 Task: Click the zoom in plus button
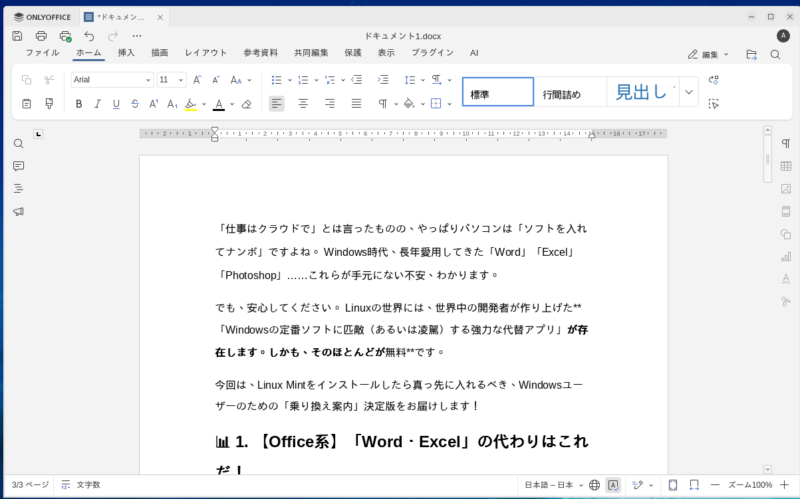(x=790, y=485)
